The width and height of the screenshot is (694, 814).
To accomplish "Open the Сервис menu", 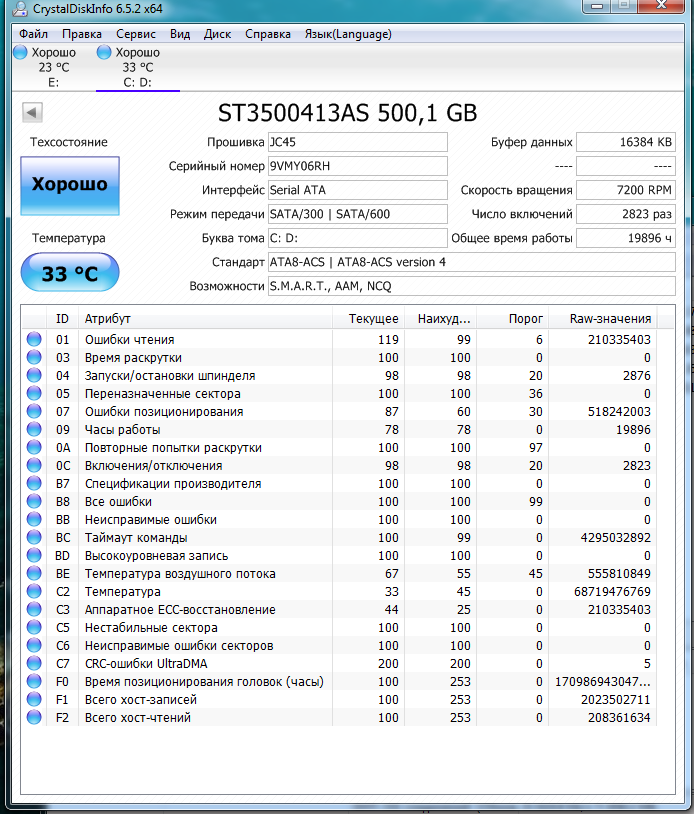I will (135, 34).
